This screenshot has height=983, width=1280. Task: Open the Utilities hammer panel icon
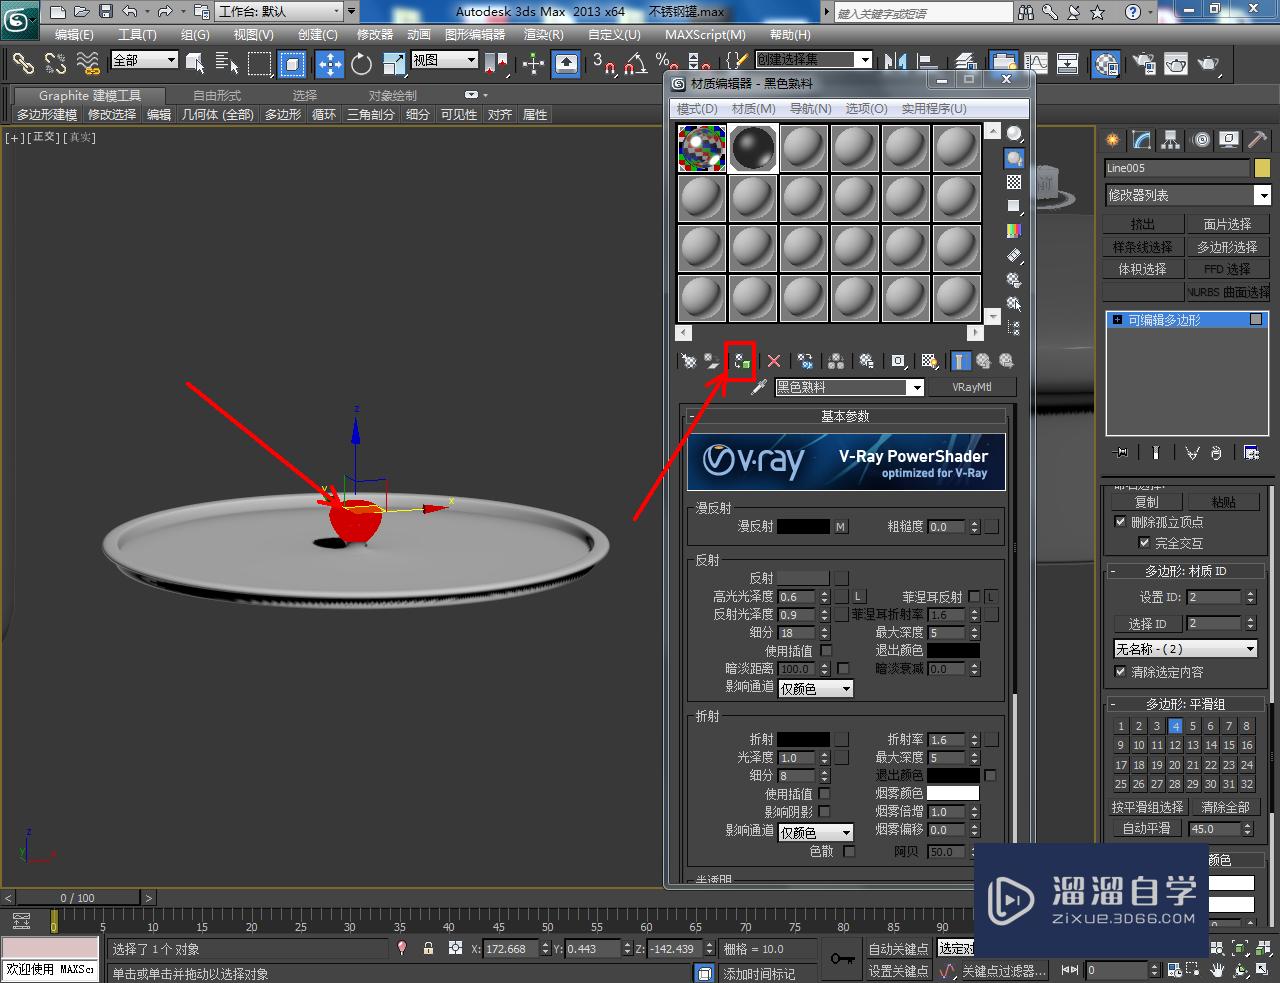1257,140
